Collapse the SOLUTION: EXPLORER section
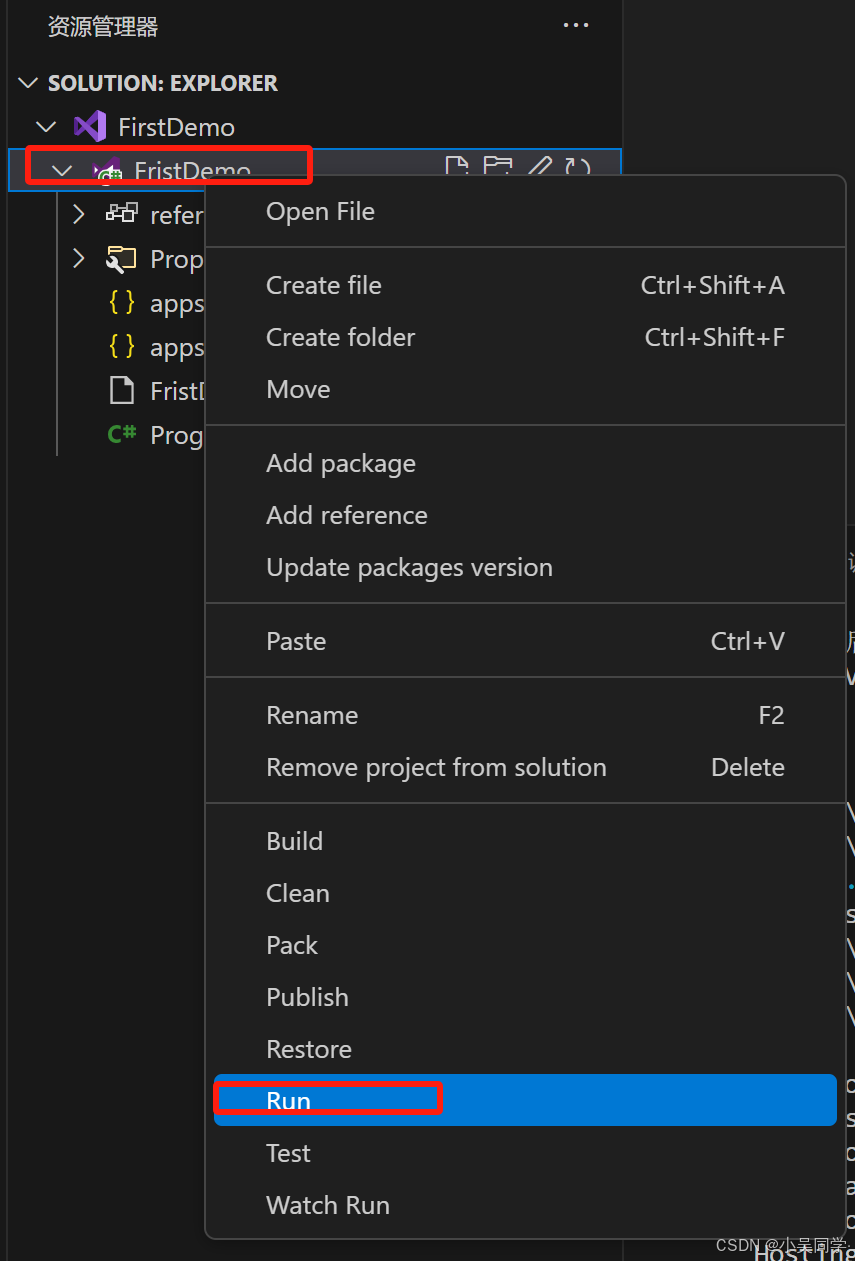The height and width of the screenshot is (1261, 855). tap(28, 83)
